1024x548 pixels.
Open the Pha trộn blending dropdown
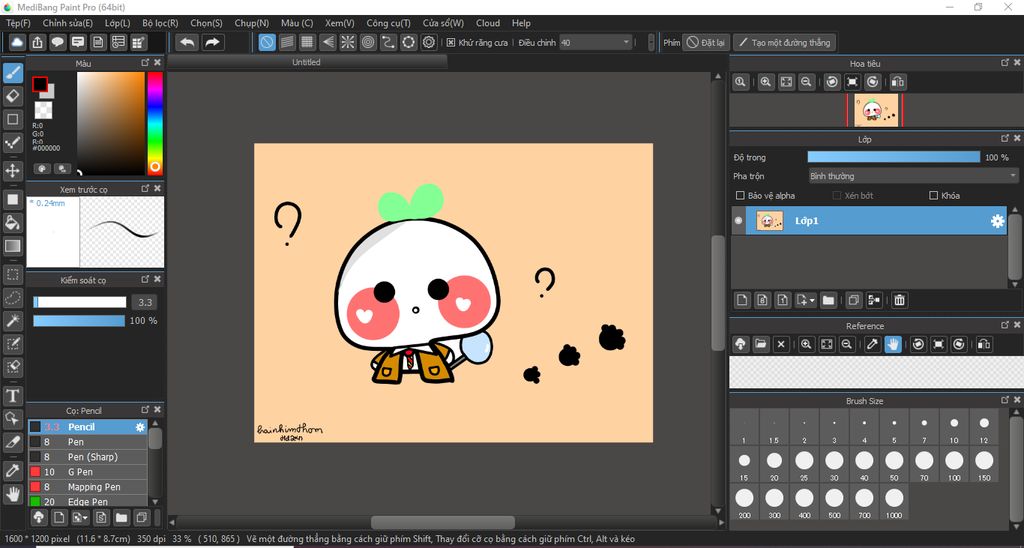click(x=912, y=176)
